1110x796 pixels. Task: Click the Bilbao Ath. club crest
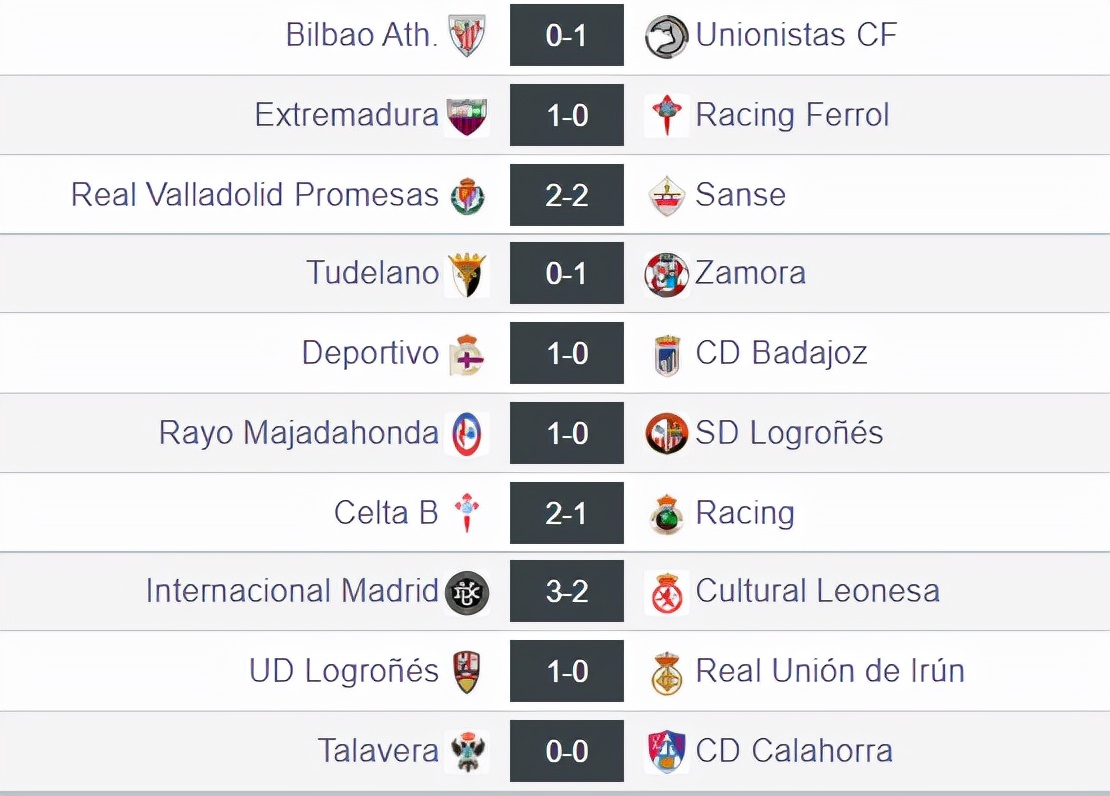[467, 36]
